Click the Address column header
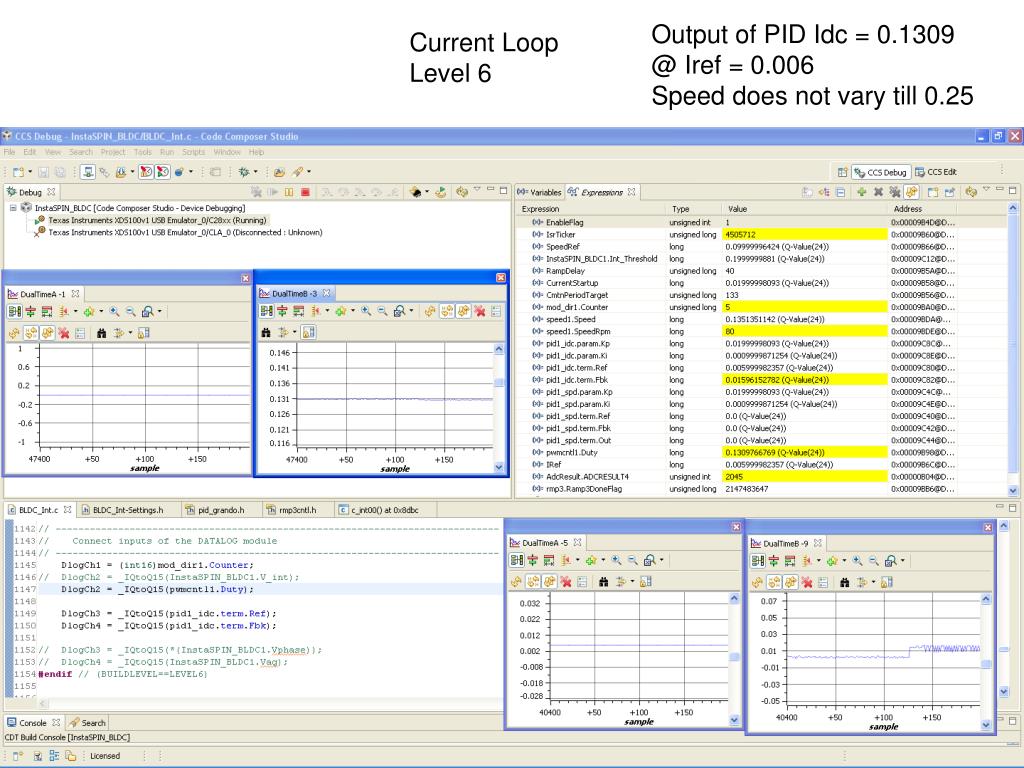 922,209
